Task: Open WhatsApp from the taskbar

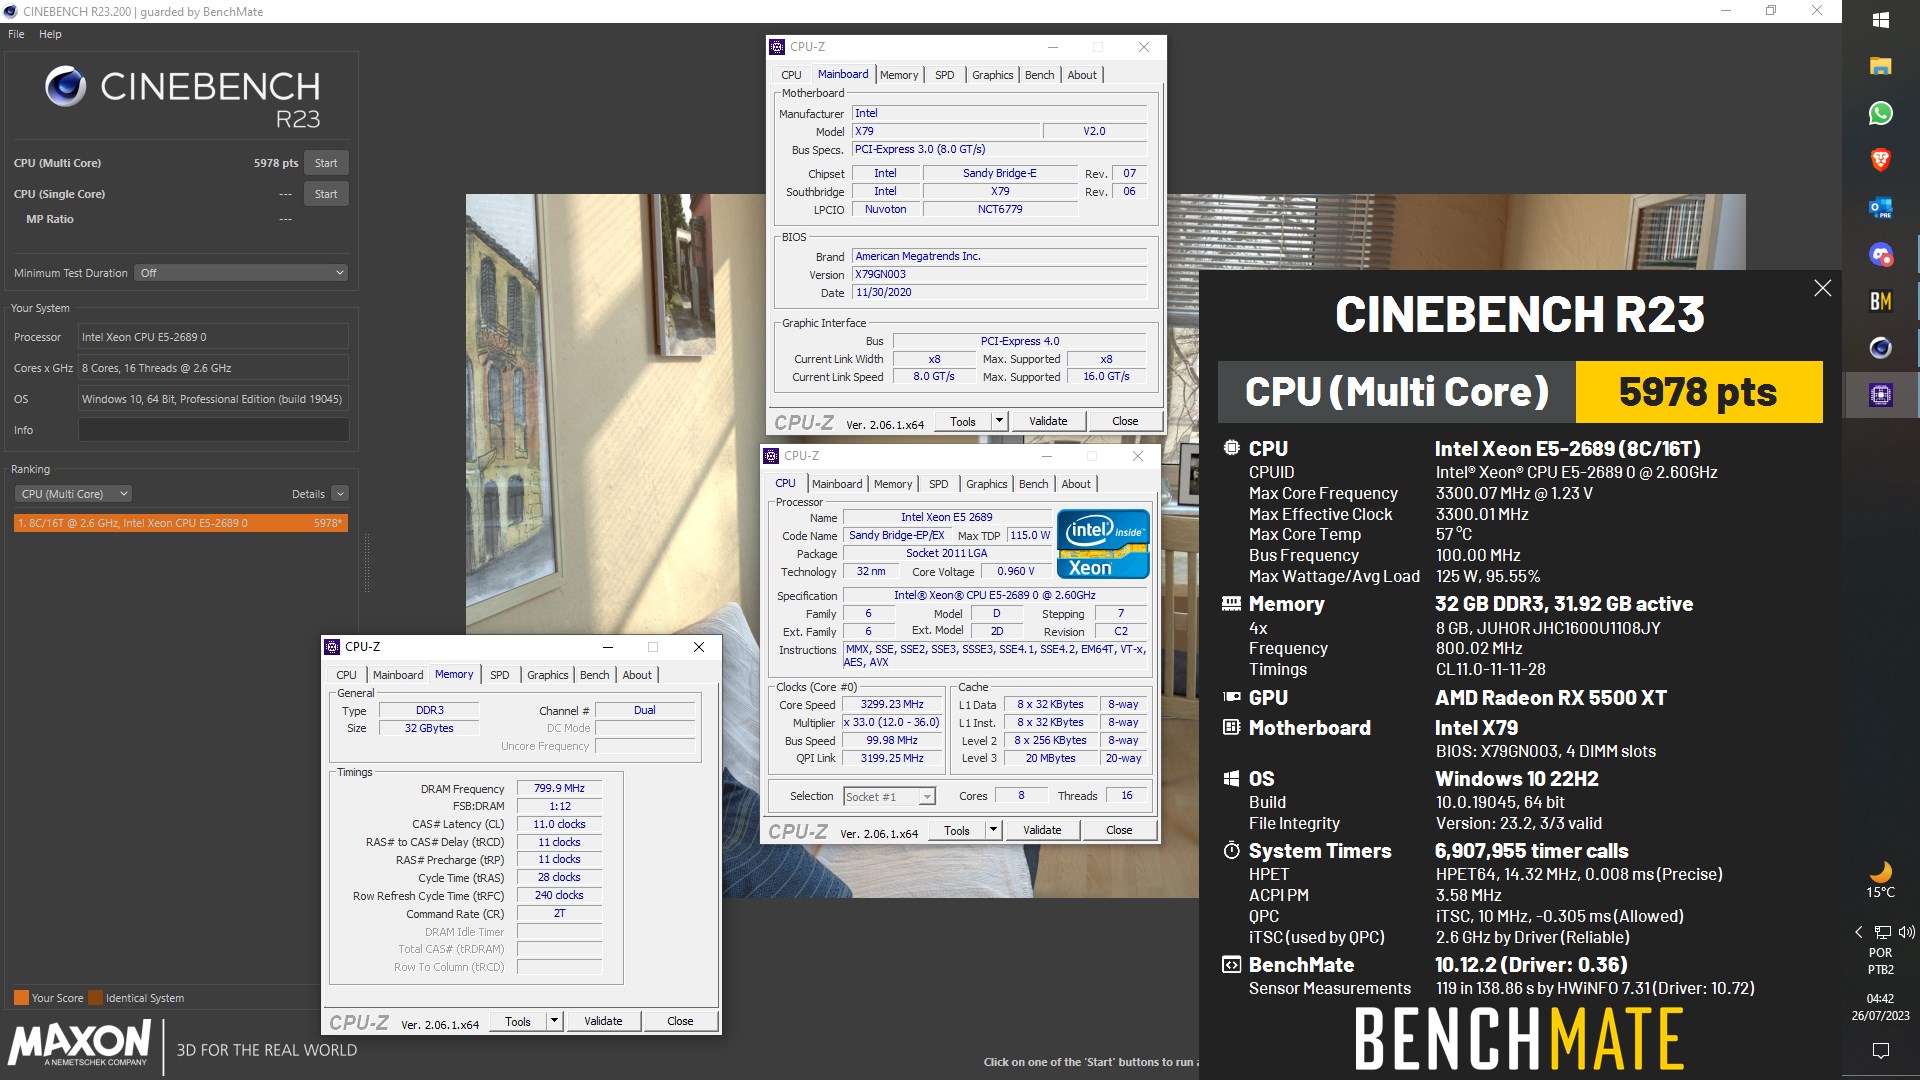Action: point(1880,113)
